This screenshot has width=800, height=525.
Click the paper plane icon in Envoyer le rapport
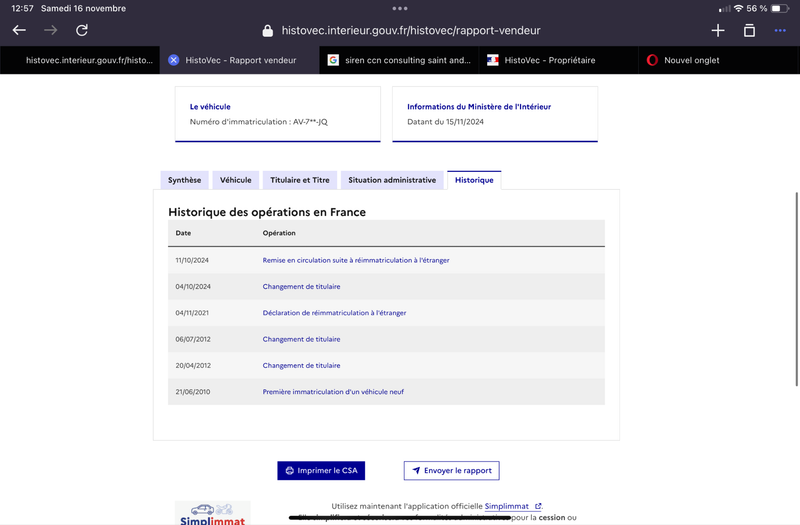click(416, 470)
